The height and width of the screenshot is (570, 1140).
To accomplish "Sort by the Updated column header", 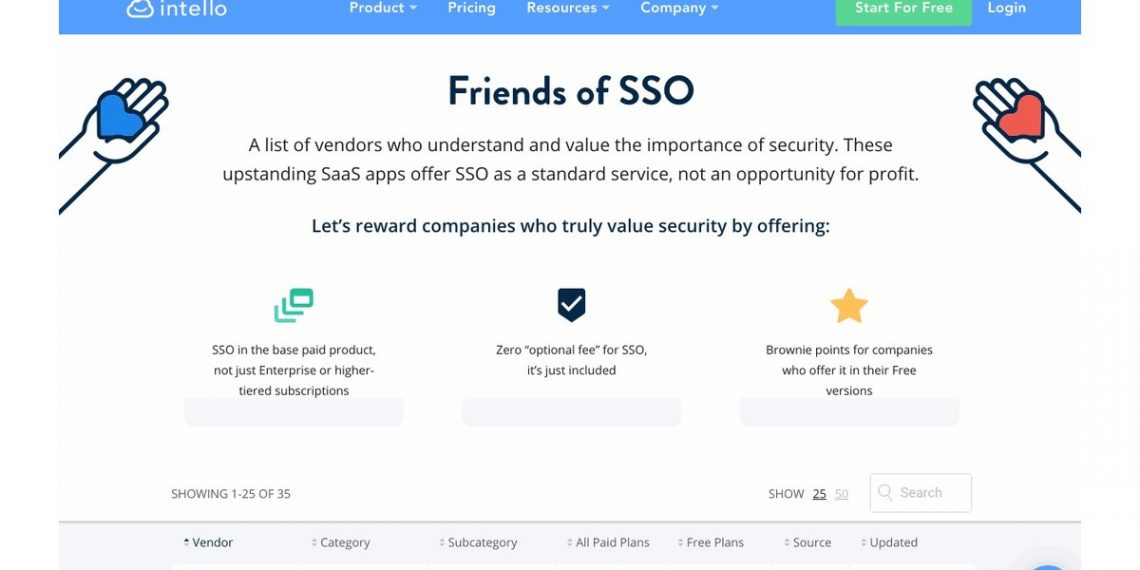I will pos(892,542).
